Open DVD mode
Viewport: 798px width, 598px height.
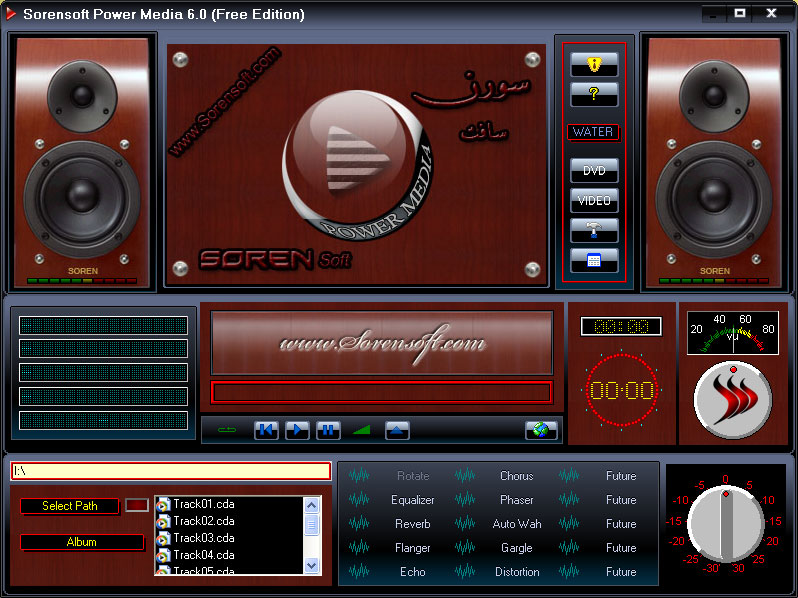(x=594, y=170)
